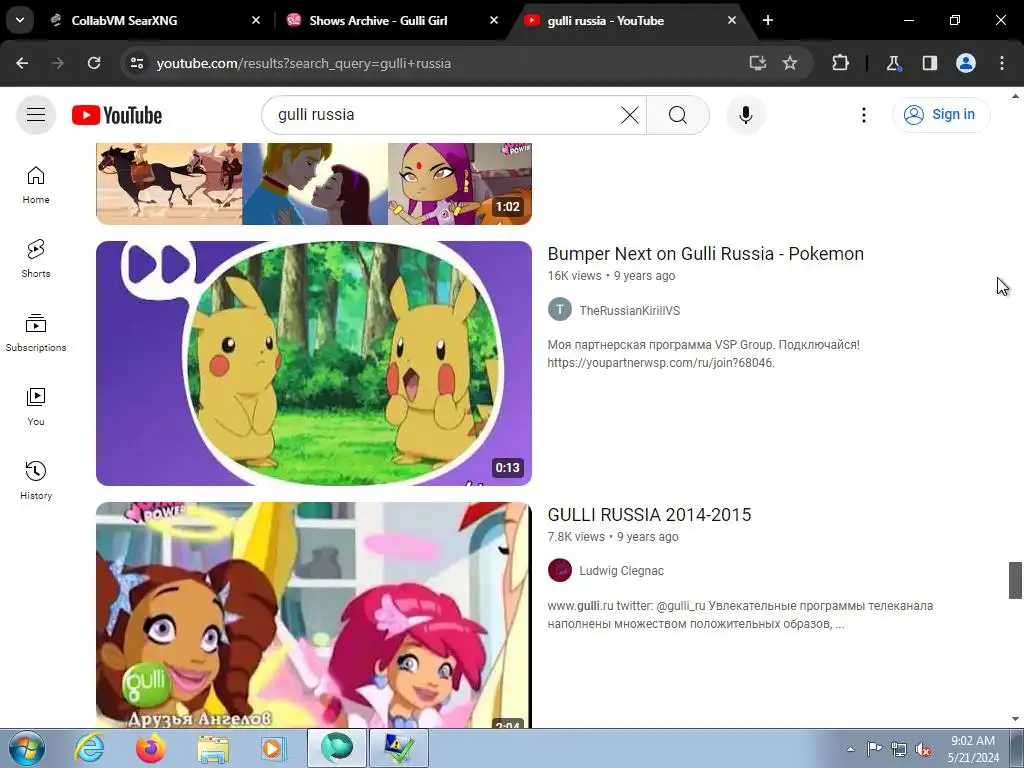Open Action Center flag icon

click(x=874, y=749)
